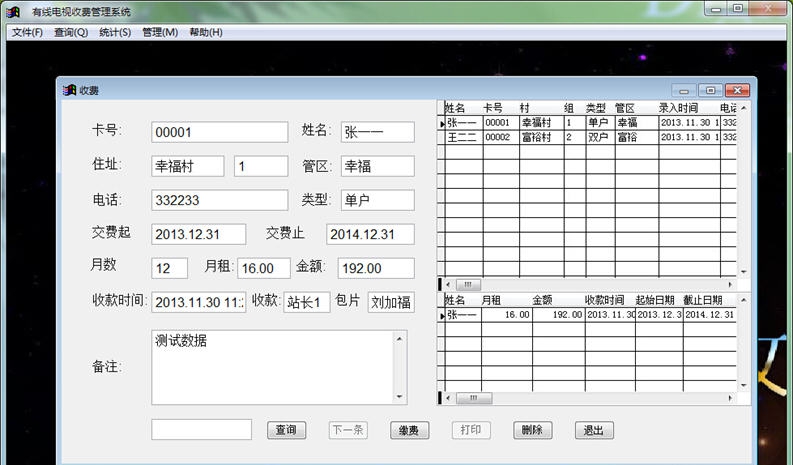Maximize the 收费 dialog window

tap(711, 91)
